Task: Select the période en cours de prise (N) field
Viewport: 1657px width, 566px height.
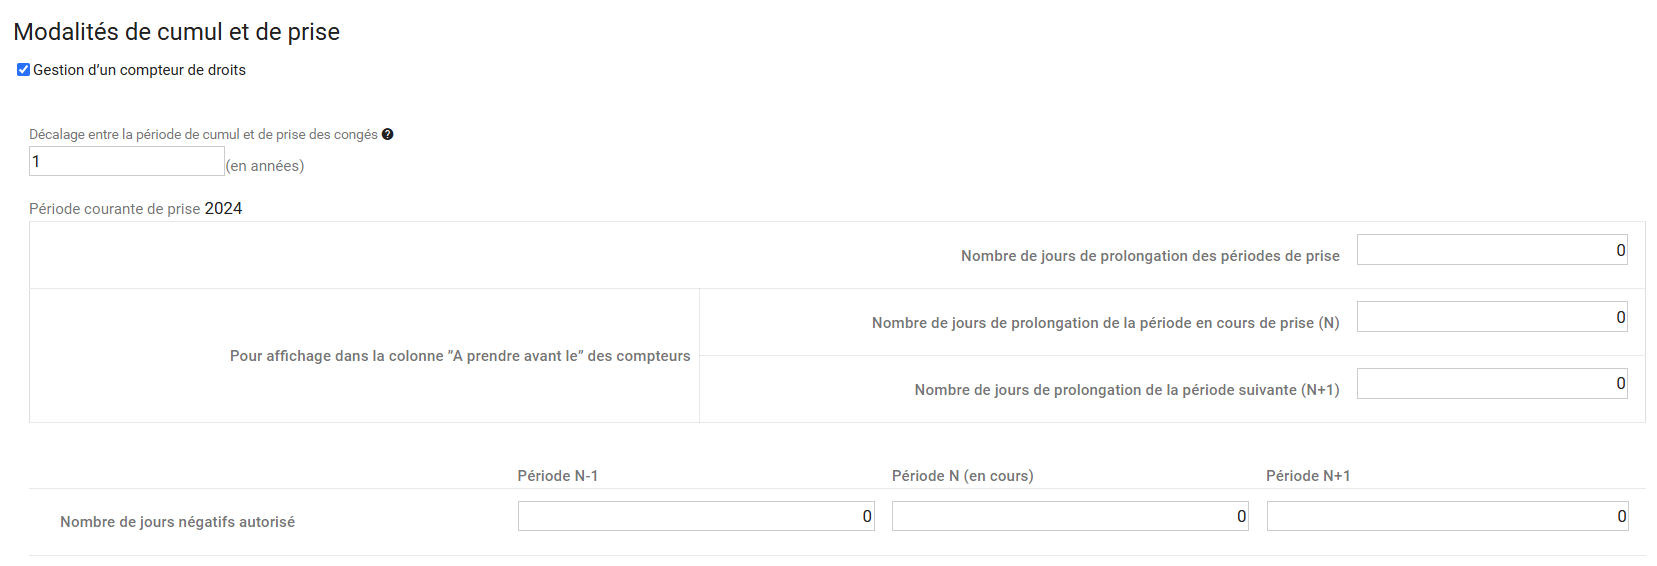Action: [1492, 317]
